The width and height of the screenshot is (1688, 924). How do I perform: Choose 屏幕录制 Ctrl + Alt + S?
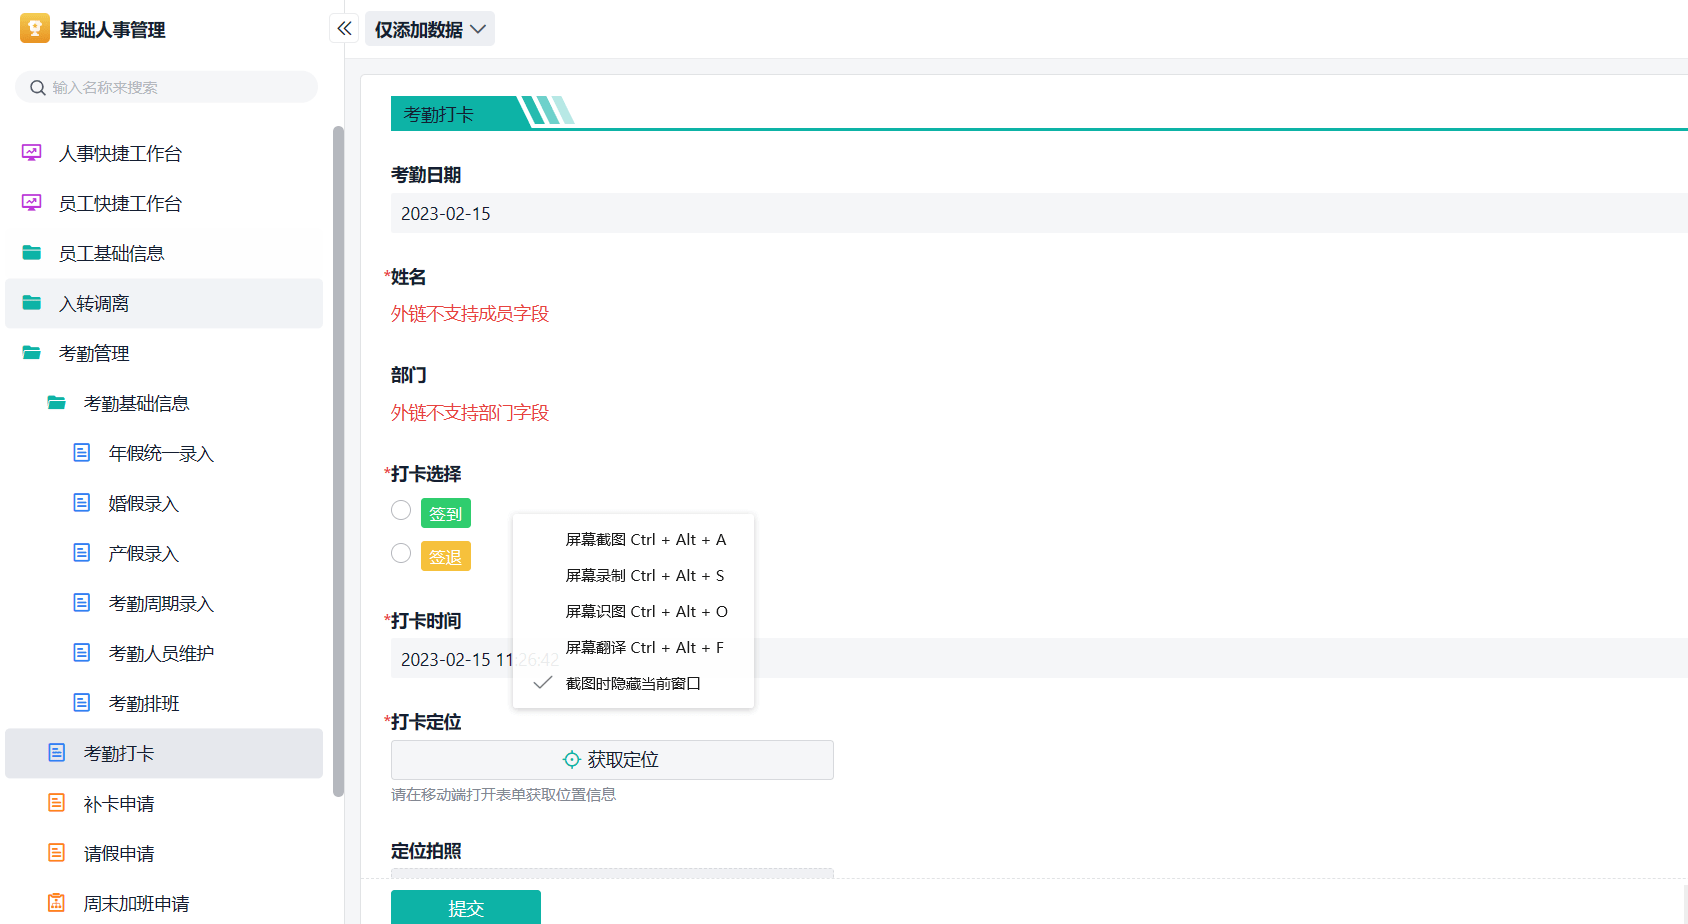coord(633,575)
